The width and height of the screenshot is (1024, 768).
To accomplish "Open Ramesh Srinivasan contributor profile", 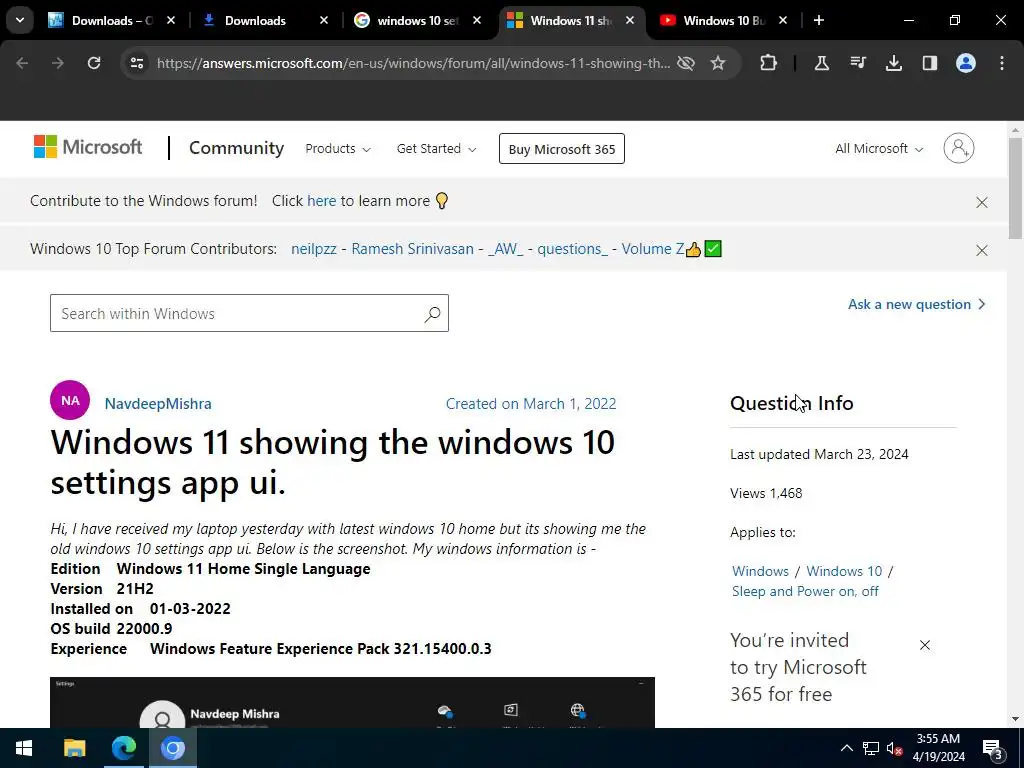I will point(412,249).
